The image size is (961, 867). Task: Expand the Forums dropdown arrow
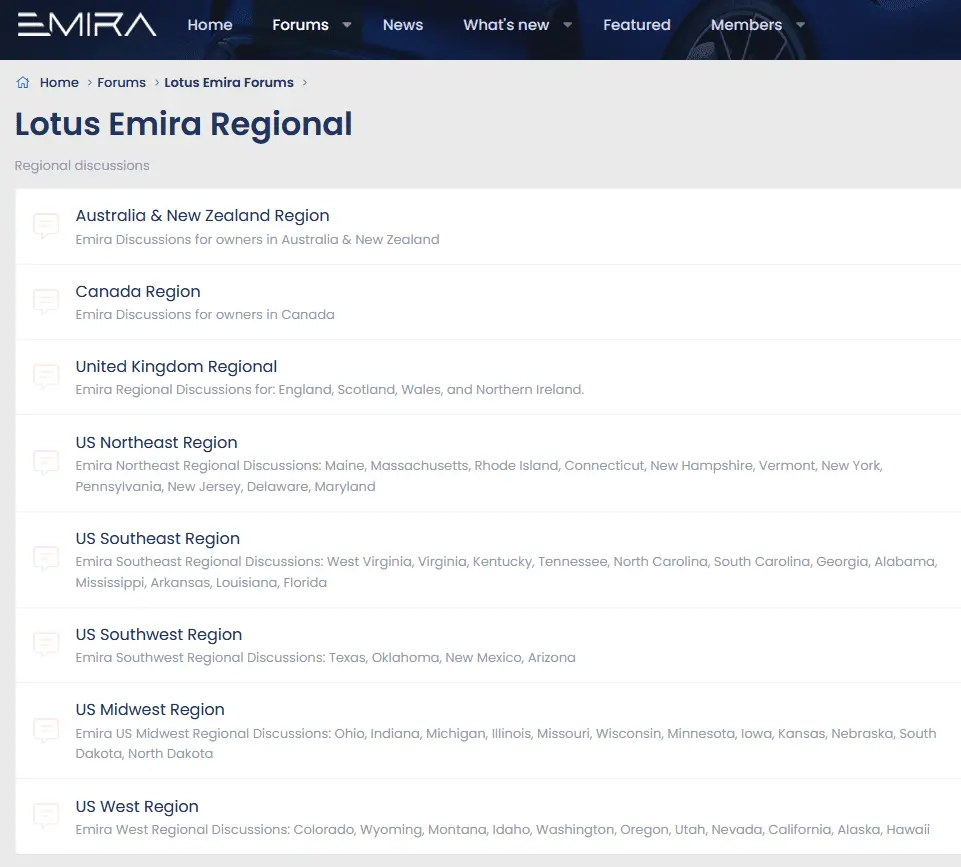click(x=347, y=25)
